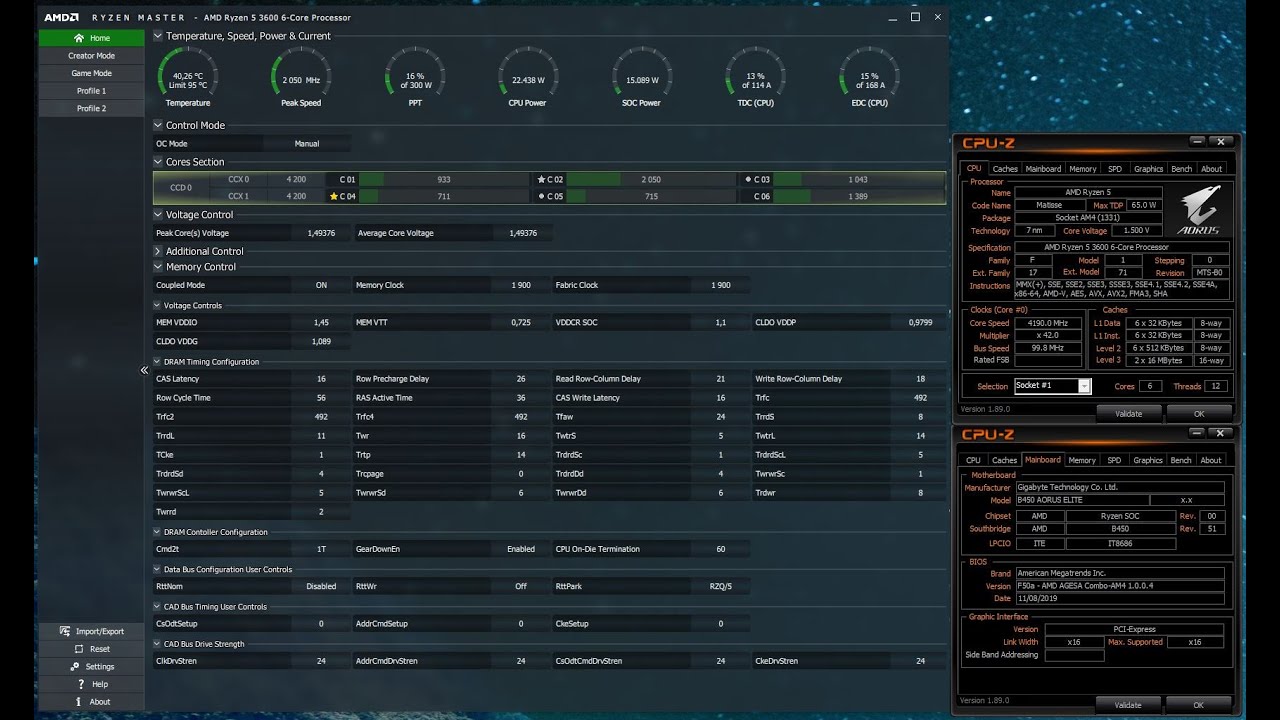Viewport: 1280px width, 720px height.
Task: Toggle the Coupled Mode ON value
Action: [321, 285]
